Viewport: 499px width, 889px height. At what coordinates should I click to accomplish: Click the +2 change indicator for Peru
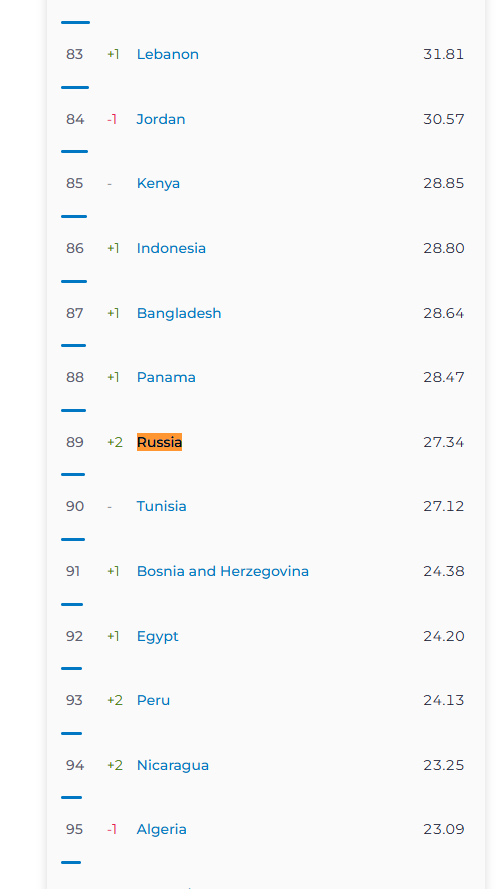(115, 701)
